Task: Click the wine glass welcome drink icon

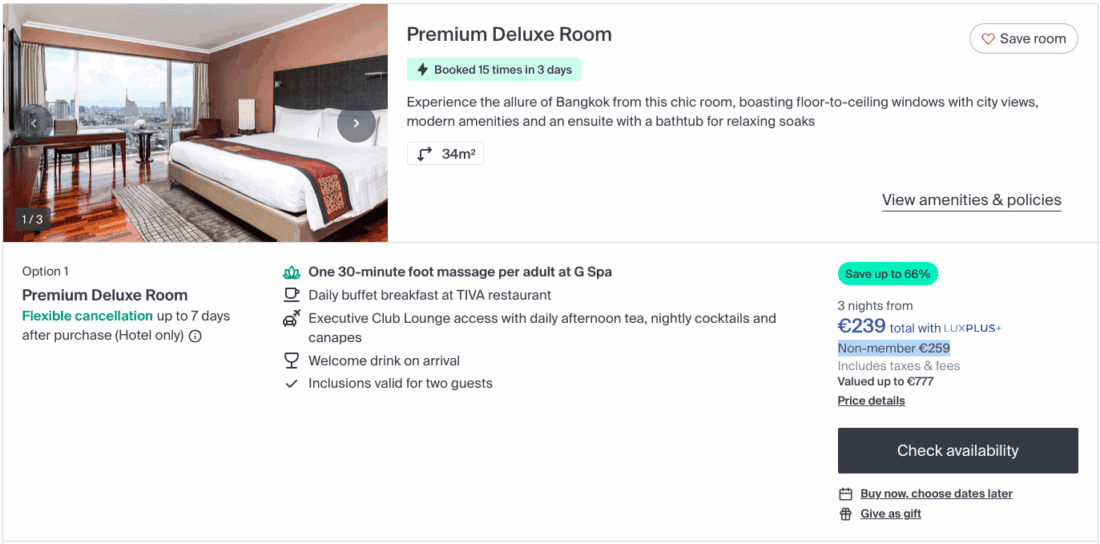Action: tap(292, 360)
